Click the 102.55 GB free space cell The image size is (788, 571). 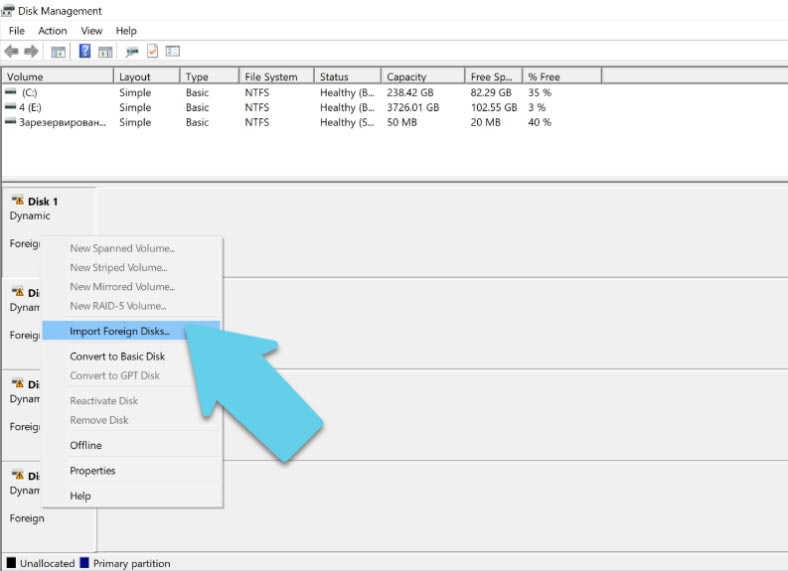[494, 108]
